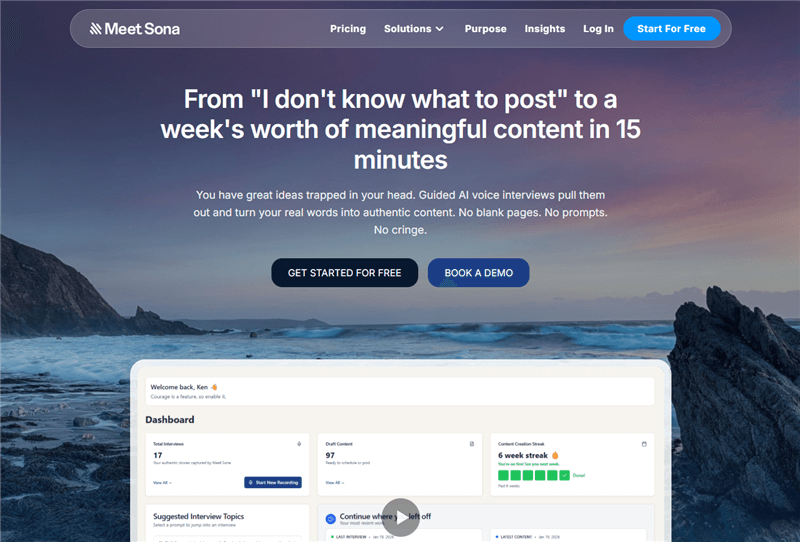
Task: Click the '6 week streak' text
Action: coord(523,455)
